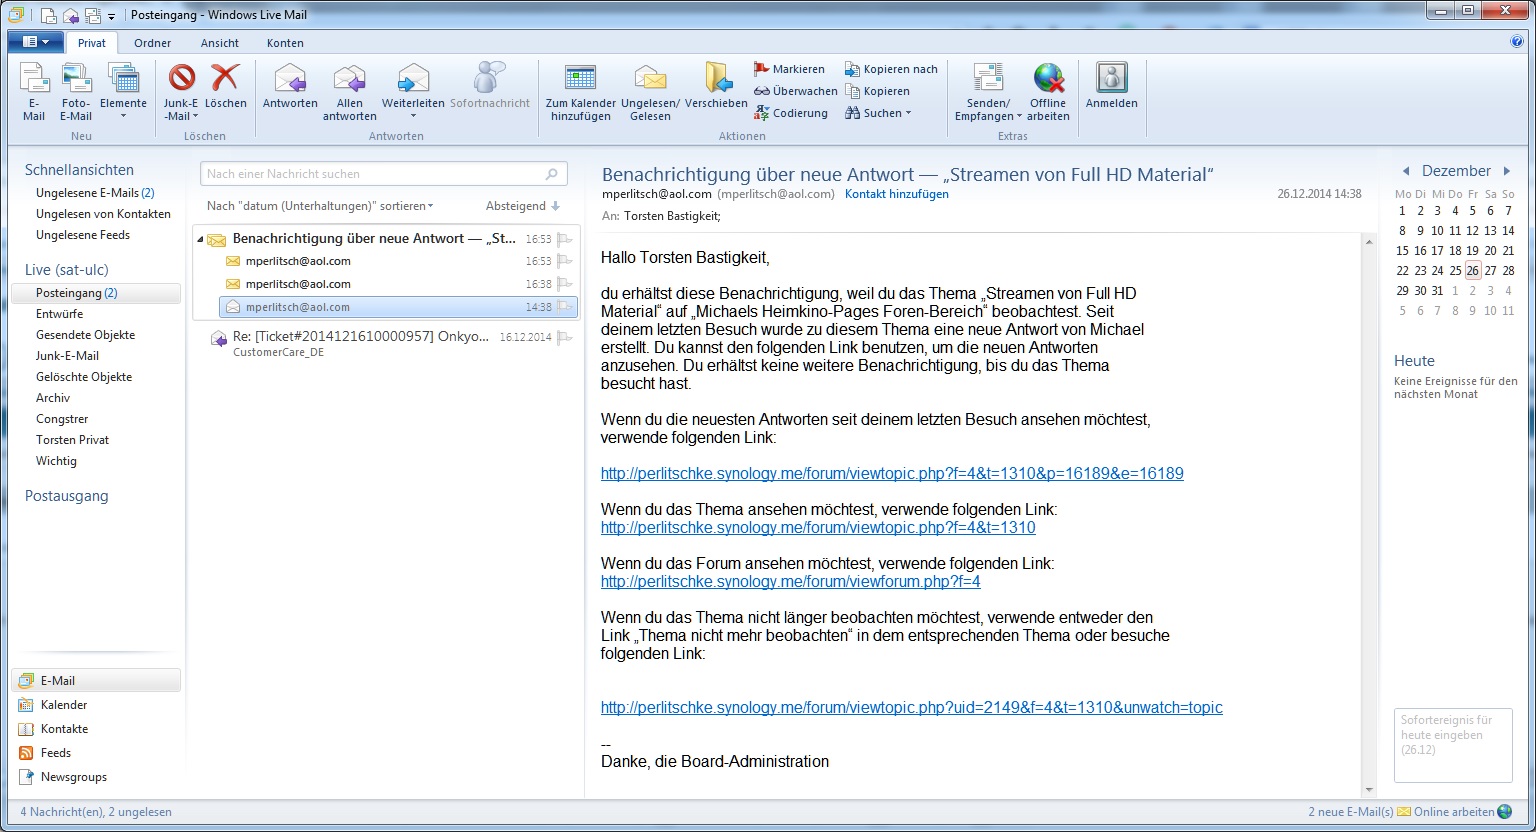Click Allen antworten reply-all icon
Image resolution: width=1536 pixels, height=832 pixels.
coord(349,80)
